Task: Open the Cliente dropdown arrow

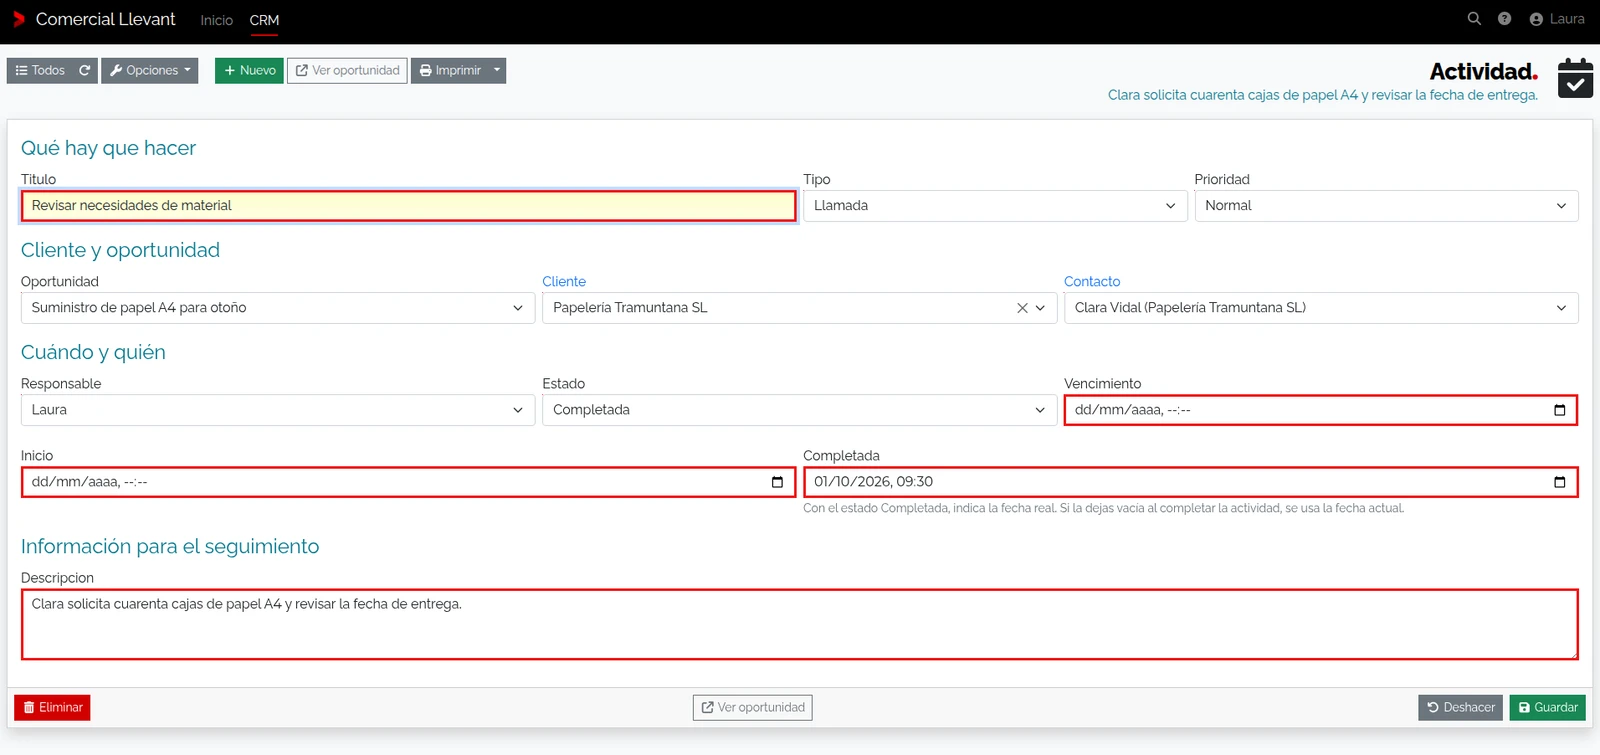Action: 1041,308
